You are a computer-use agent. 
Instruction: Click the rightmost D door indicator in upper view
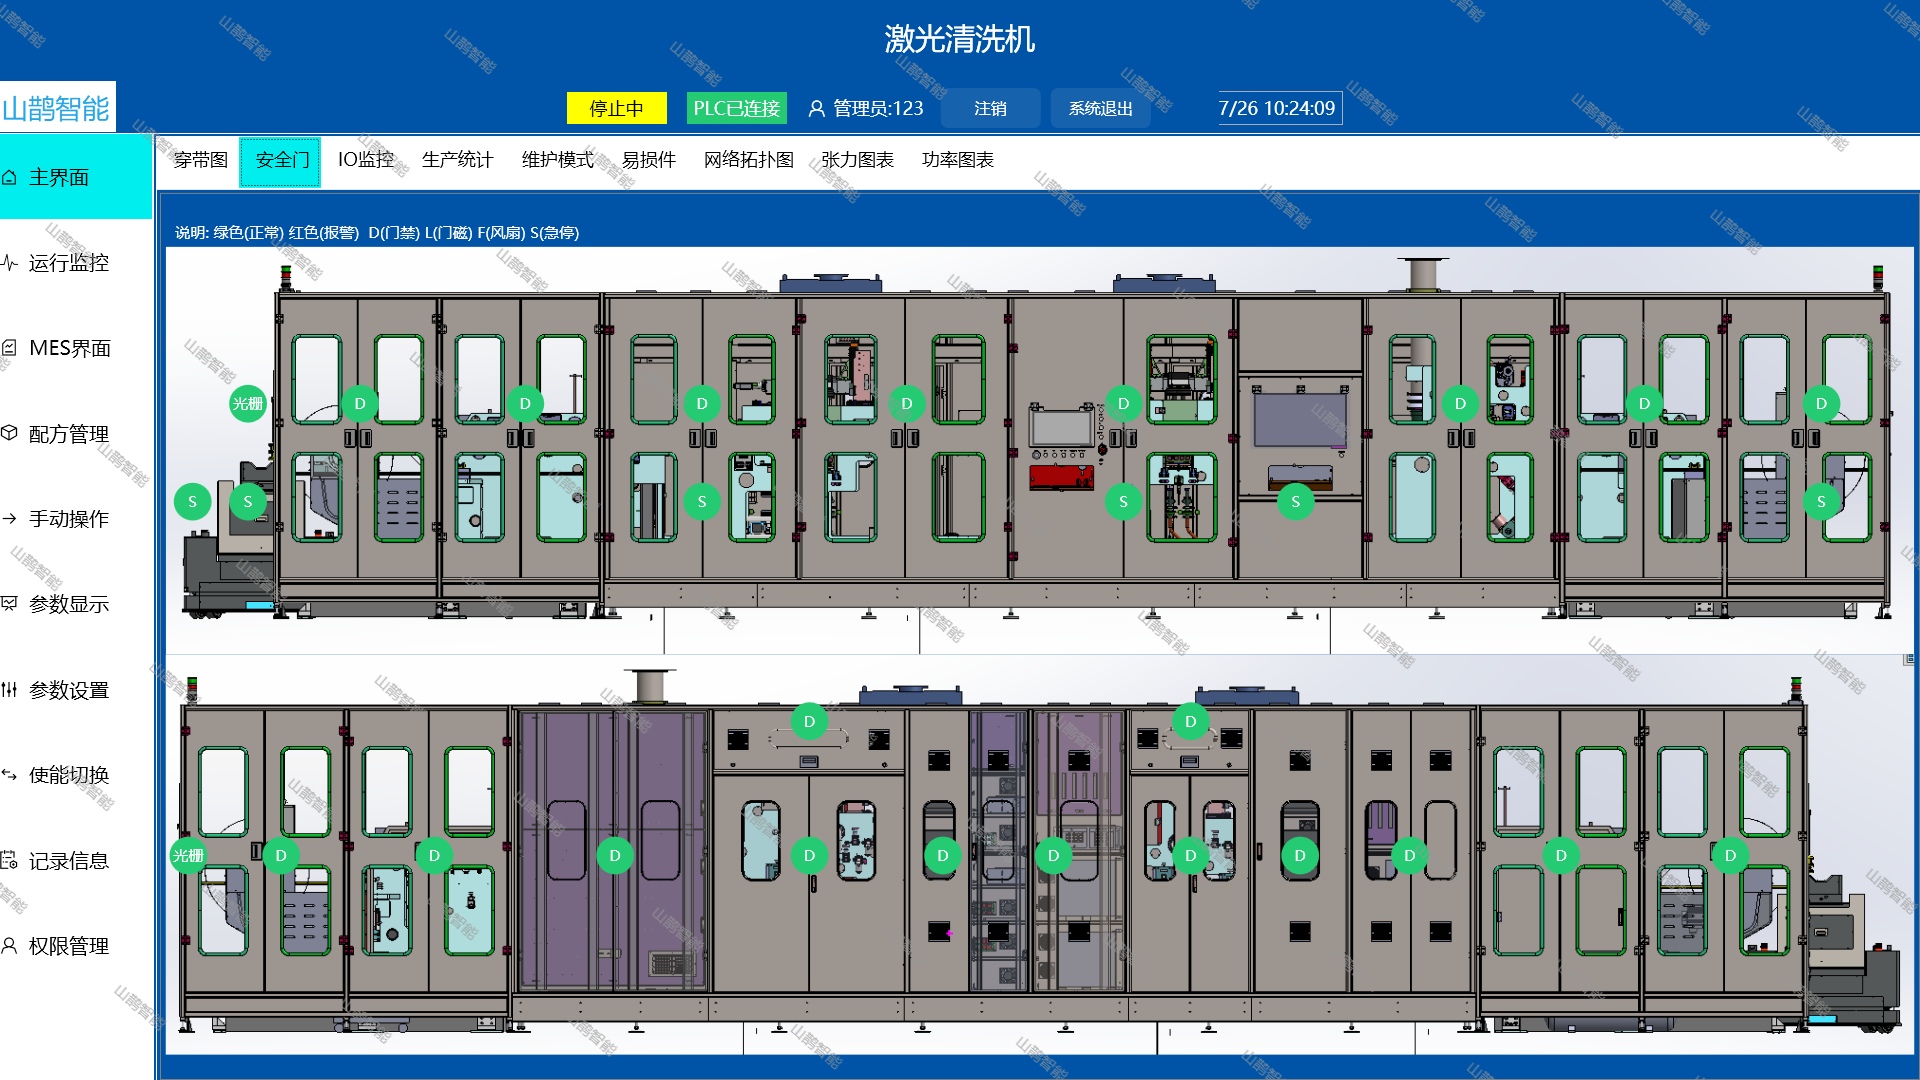click(x=1821, y=404)
